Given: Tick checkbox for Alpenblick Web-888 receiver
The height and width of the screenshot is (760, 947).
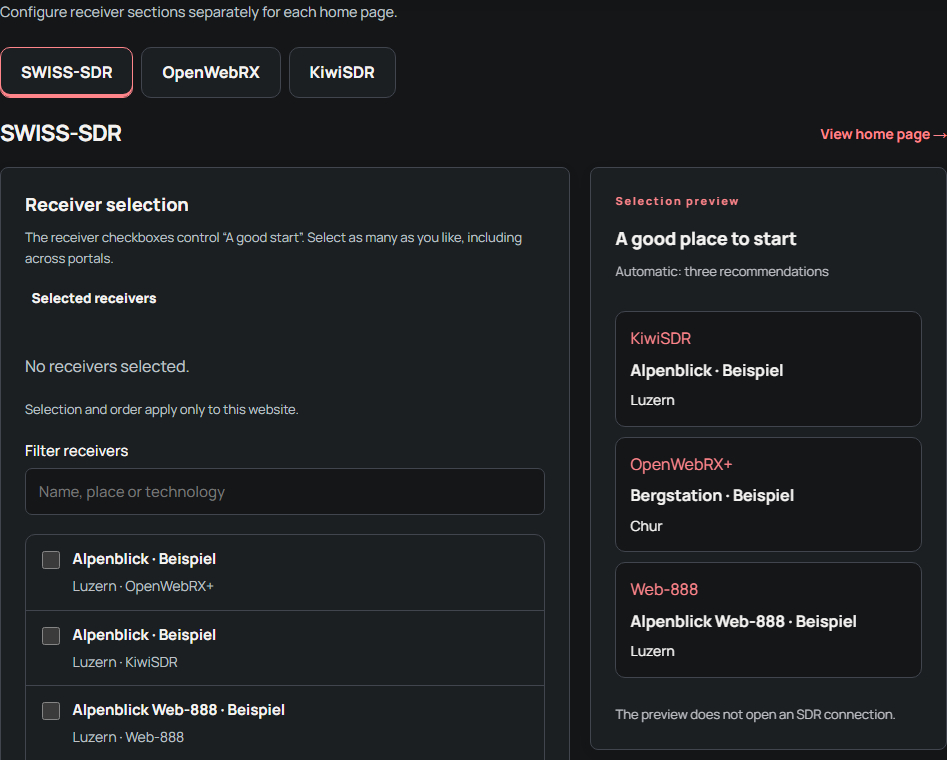Looking at the screenshot, I should [51, 711].
